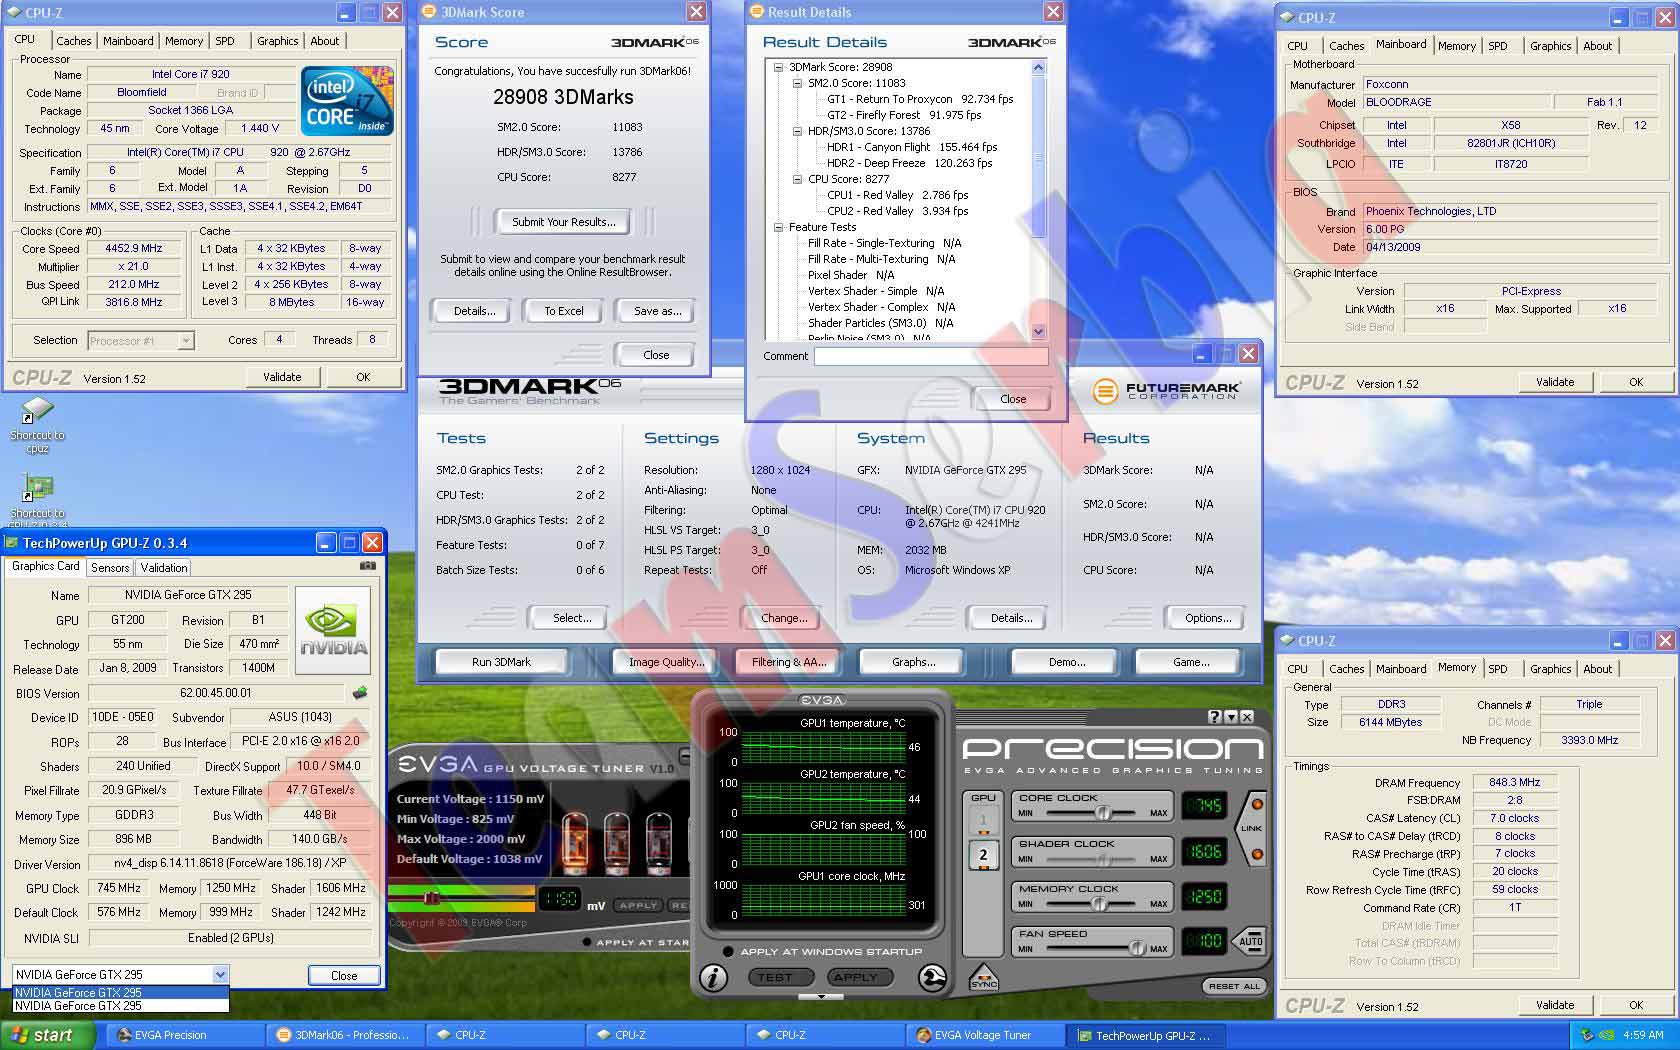Open EVGA Precision wrench settings icon
The height and width of the screenshot is (1050, 1680).
pyautogui.click(x=933, y=978)
